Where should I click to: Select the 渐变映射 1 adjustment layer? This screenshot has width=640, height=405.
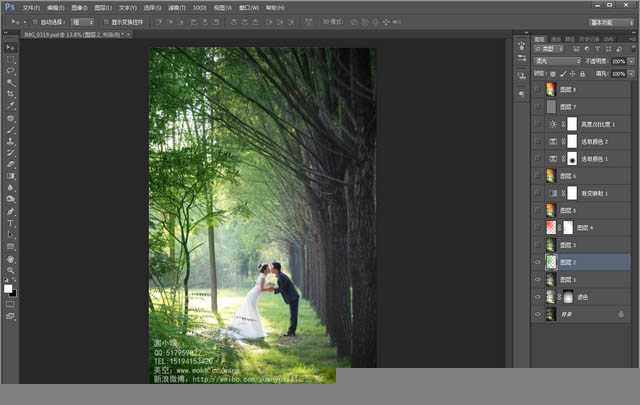click(581, 193)
